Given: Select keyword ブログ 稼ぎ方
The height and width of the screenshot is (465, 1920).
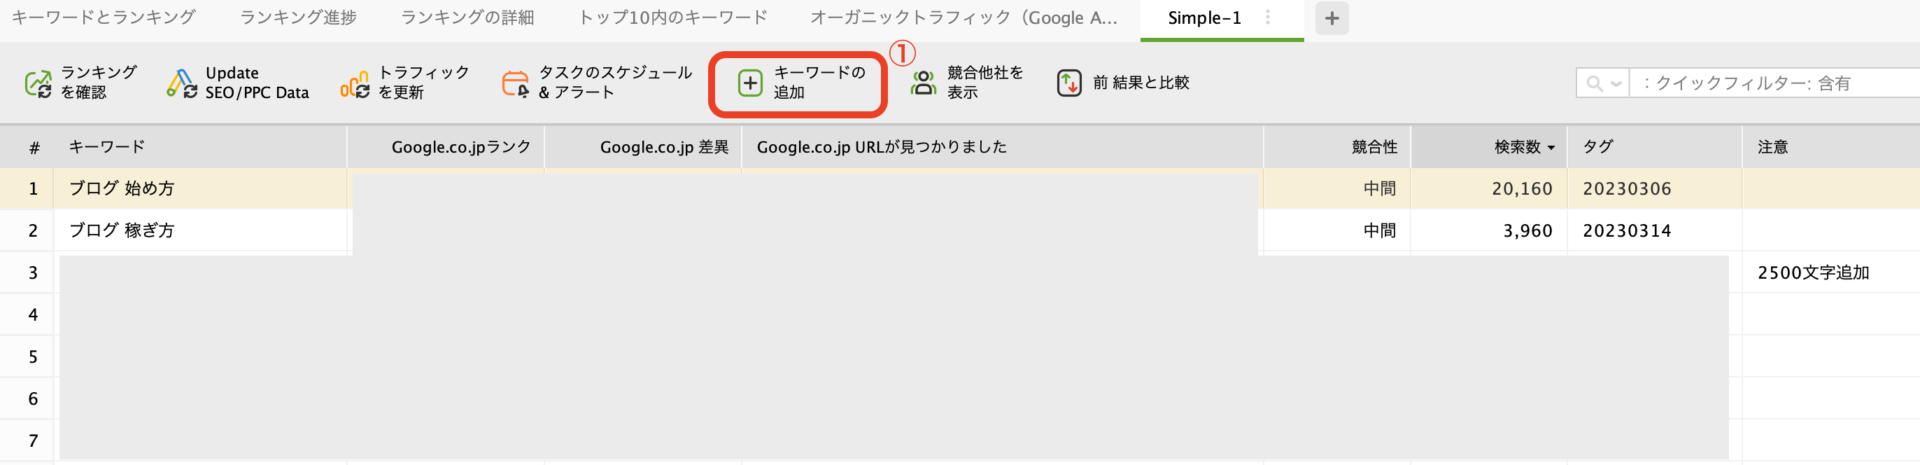Looking at the screenshot, I should coord(122,231).
